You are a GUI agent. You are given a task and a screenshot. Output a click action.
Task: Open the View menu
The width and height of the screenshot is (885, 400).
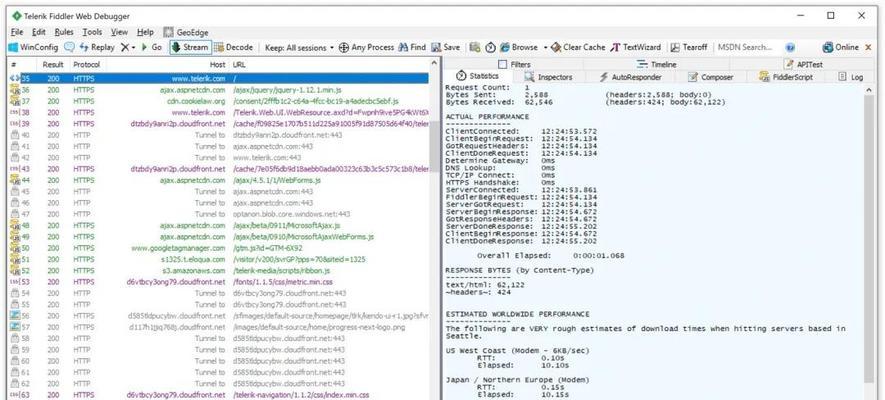click(119, 32)
